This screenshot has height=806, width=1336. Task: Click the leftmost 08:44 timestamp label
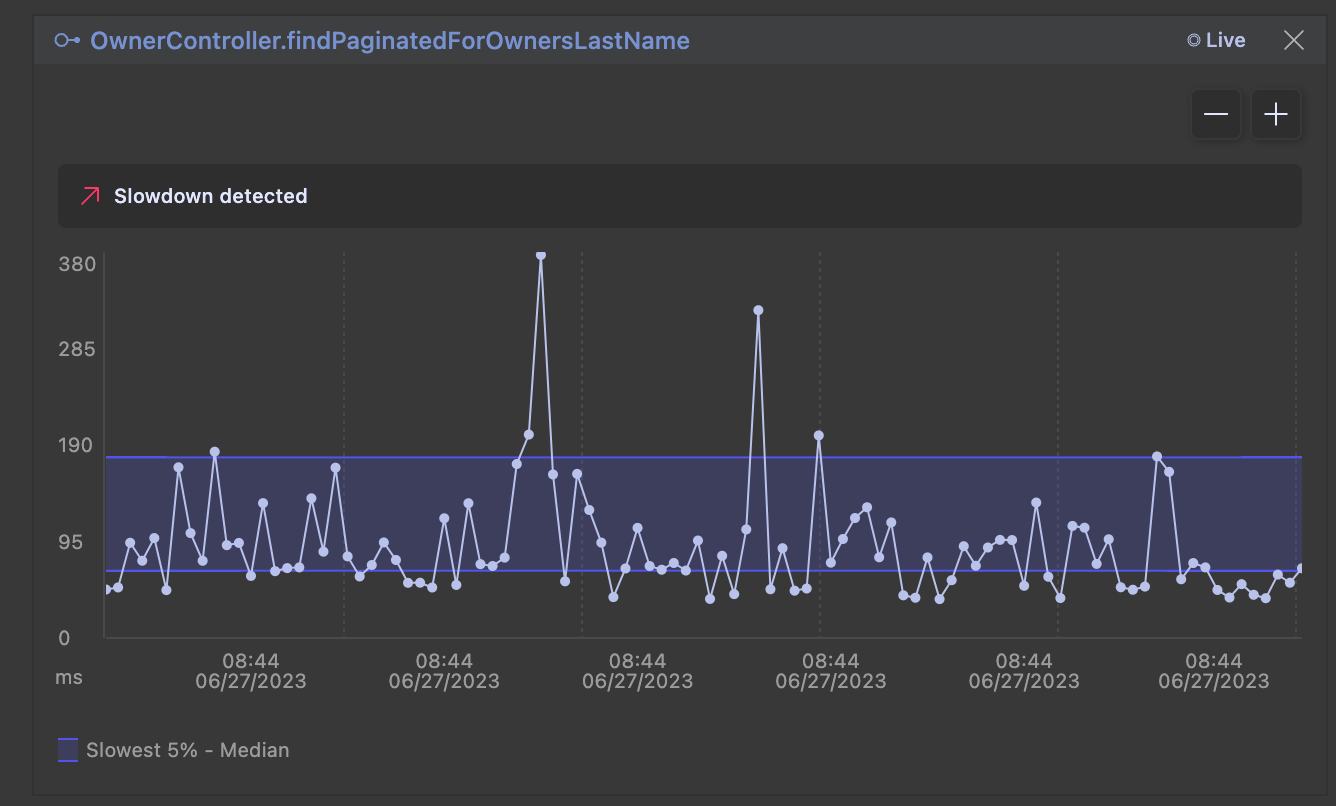[x=251, y=661]
